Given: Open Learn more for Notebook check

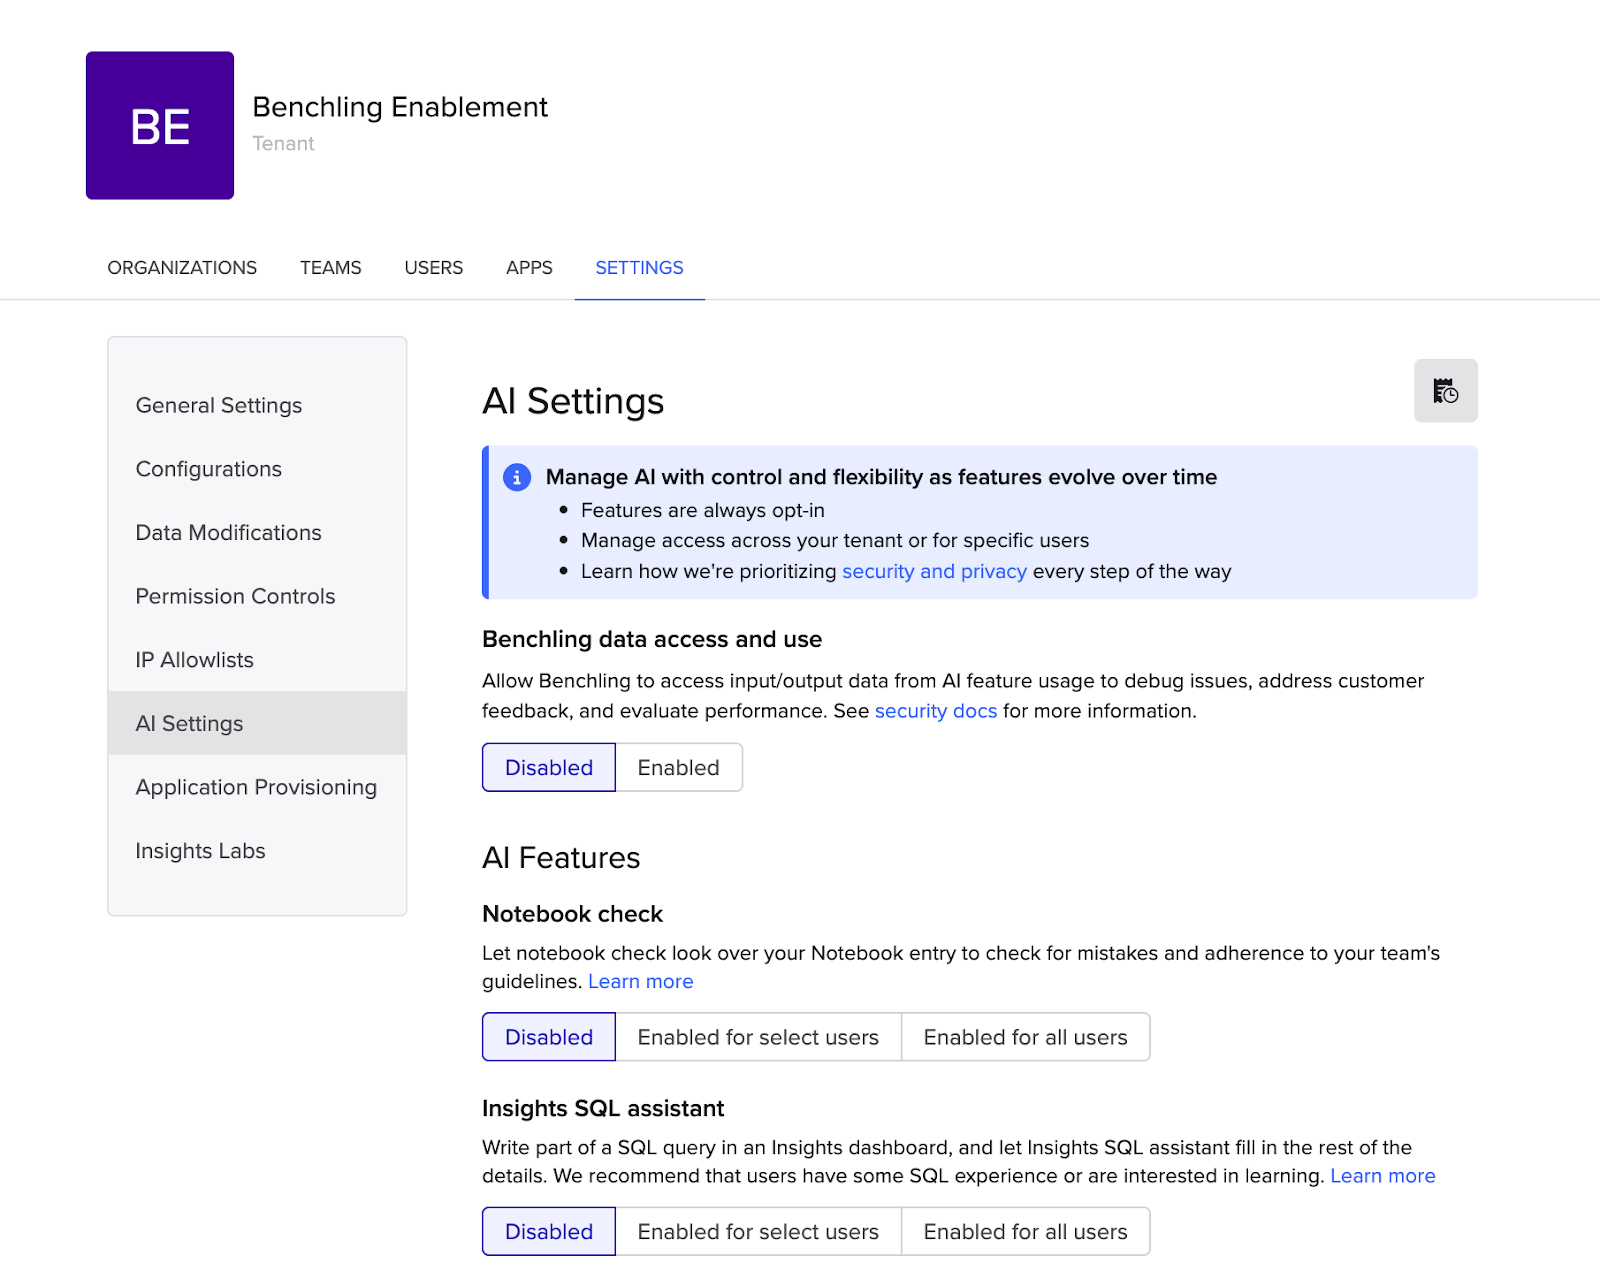Looking at the screenshot, I should point(640,981).
